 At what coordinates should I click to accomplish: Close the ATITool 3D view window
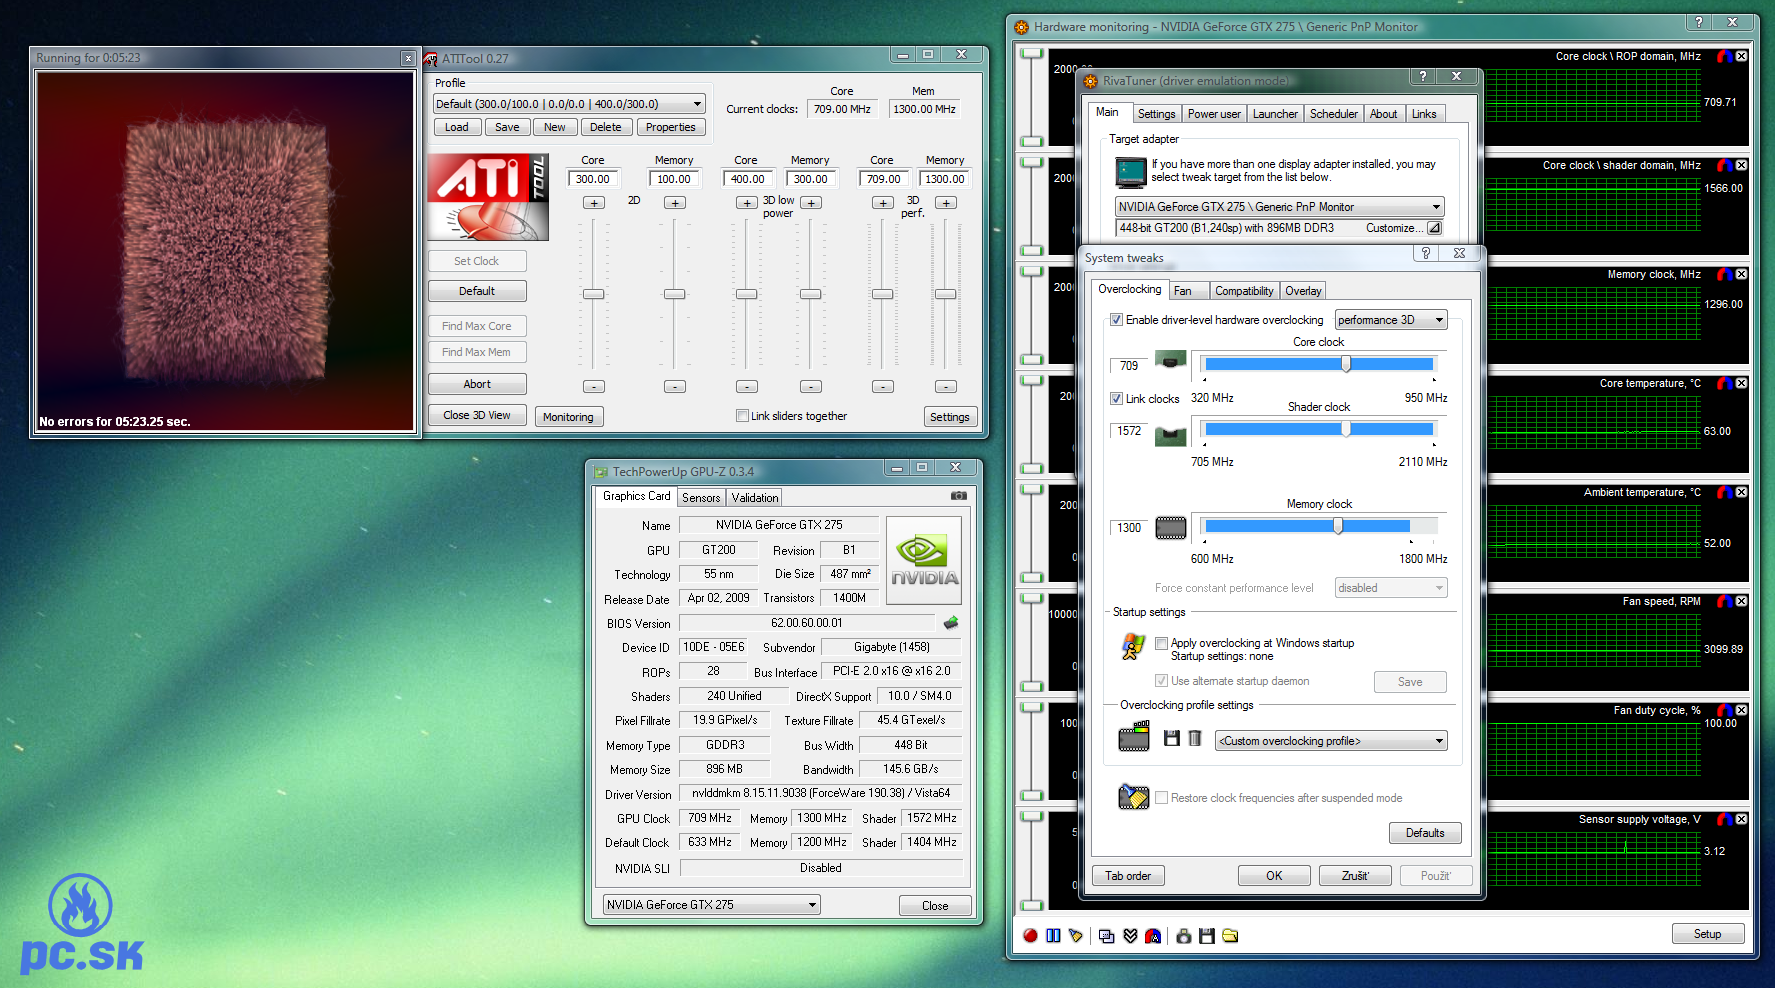click(408, 59)
